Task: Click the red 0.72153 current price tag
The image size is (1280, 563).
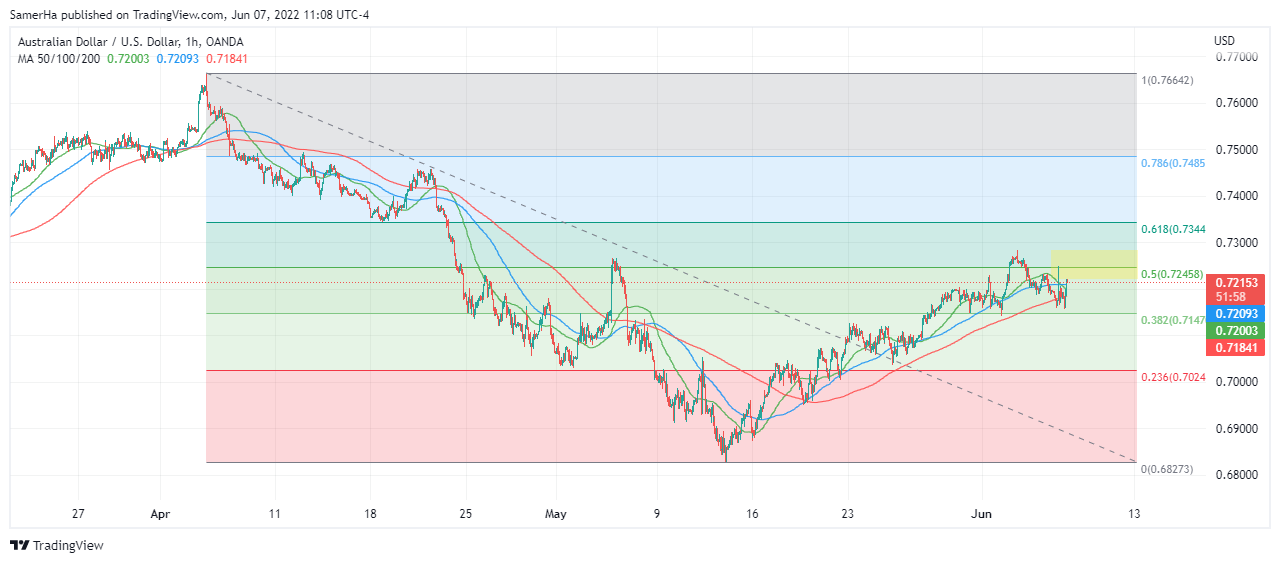Action: [x=1236, y=283]
